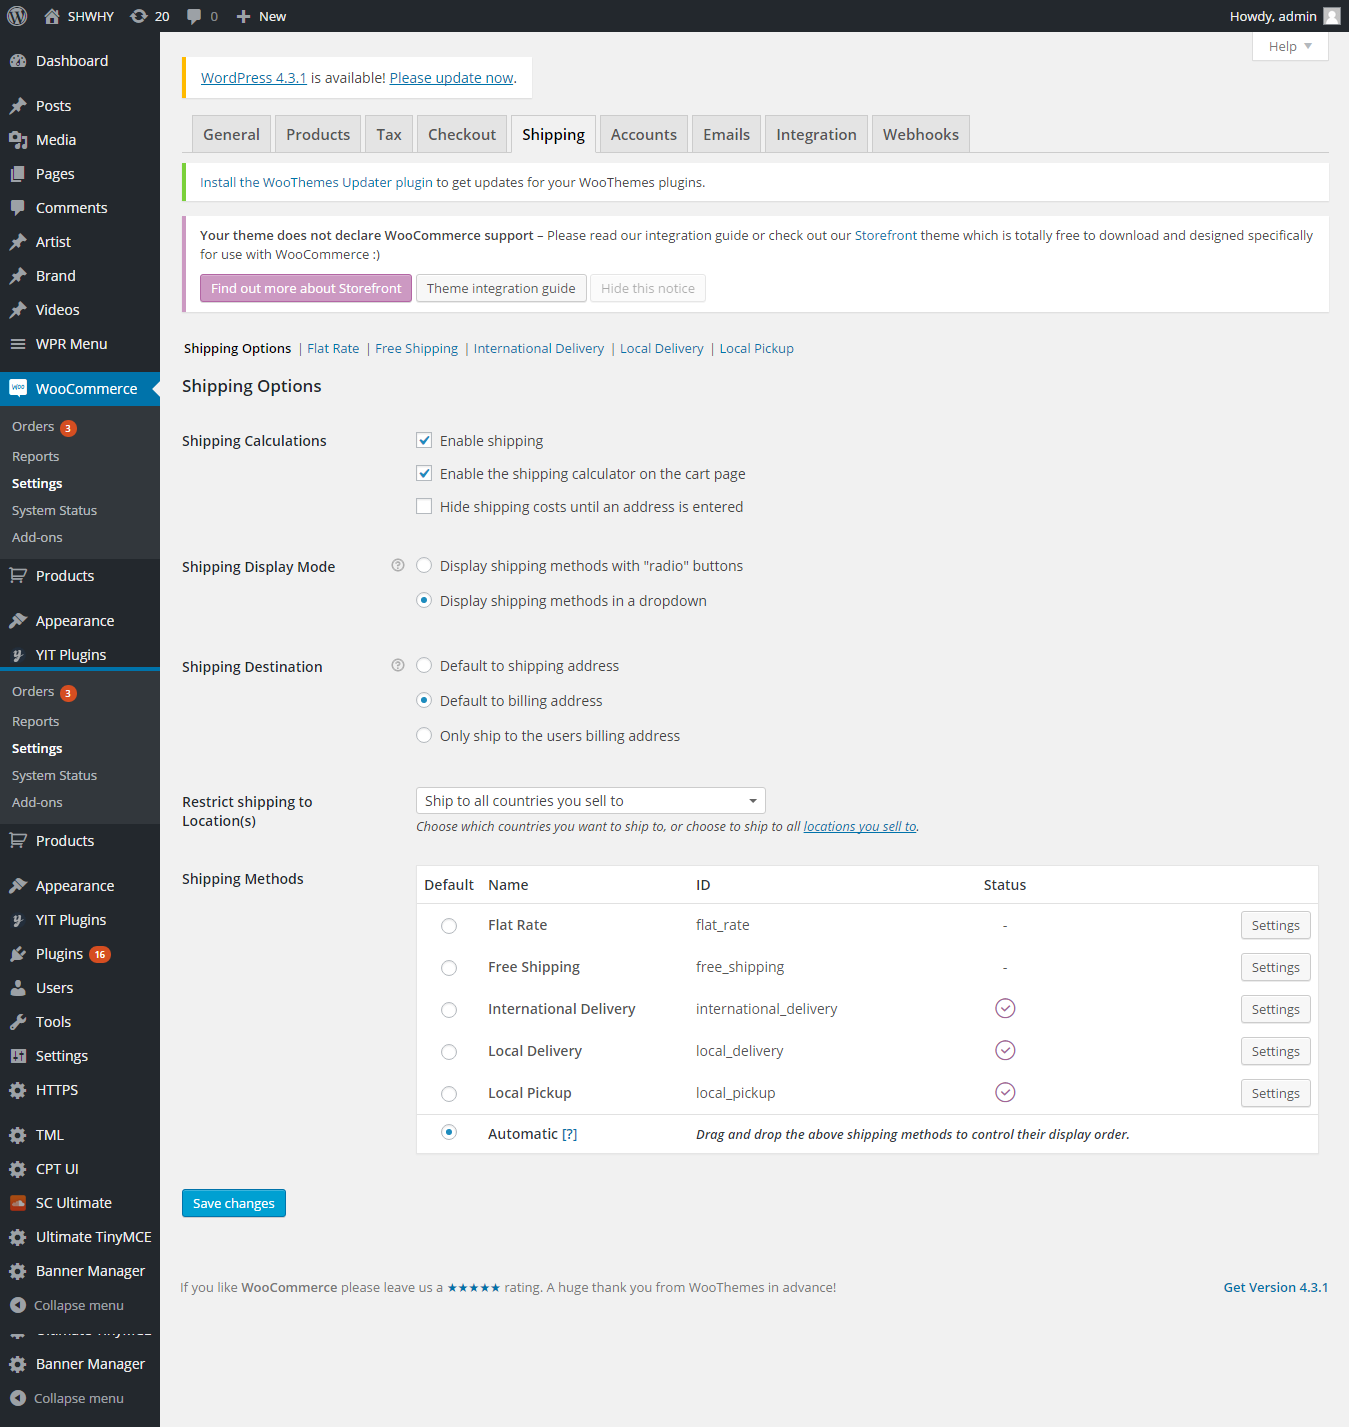
Task: Select display shipping methods in a dropdown
Action: pos(424,600)
